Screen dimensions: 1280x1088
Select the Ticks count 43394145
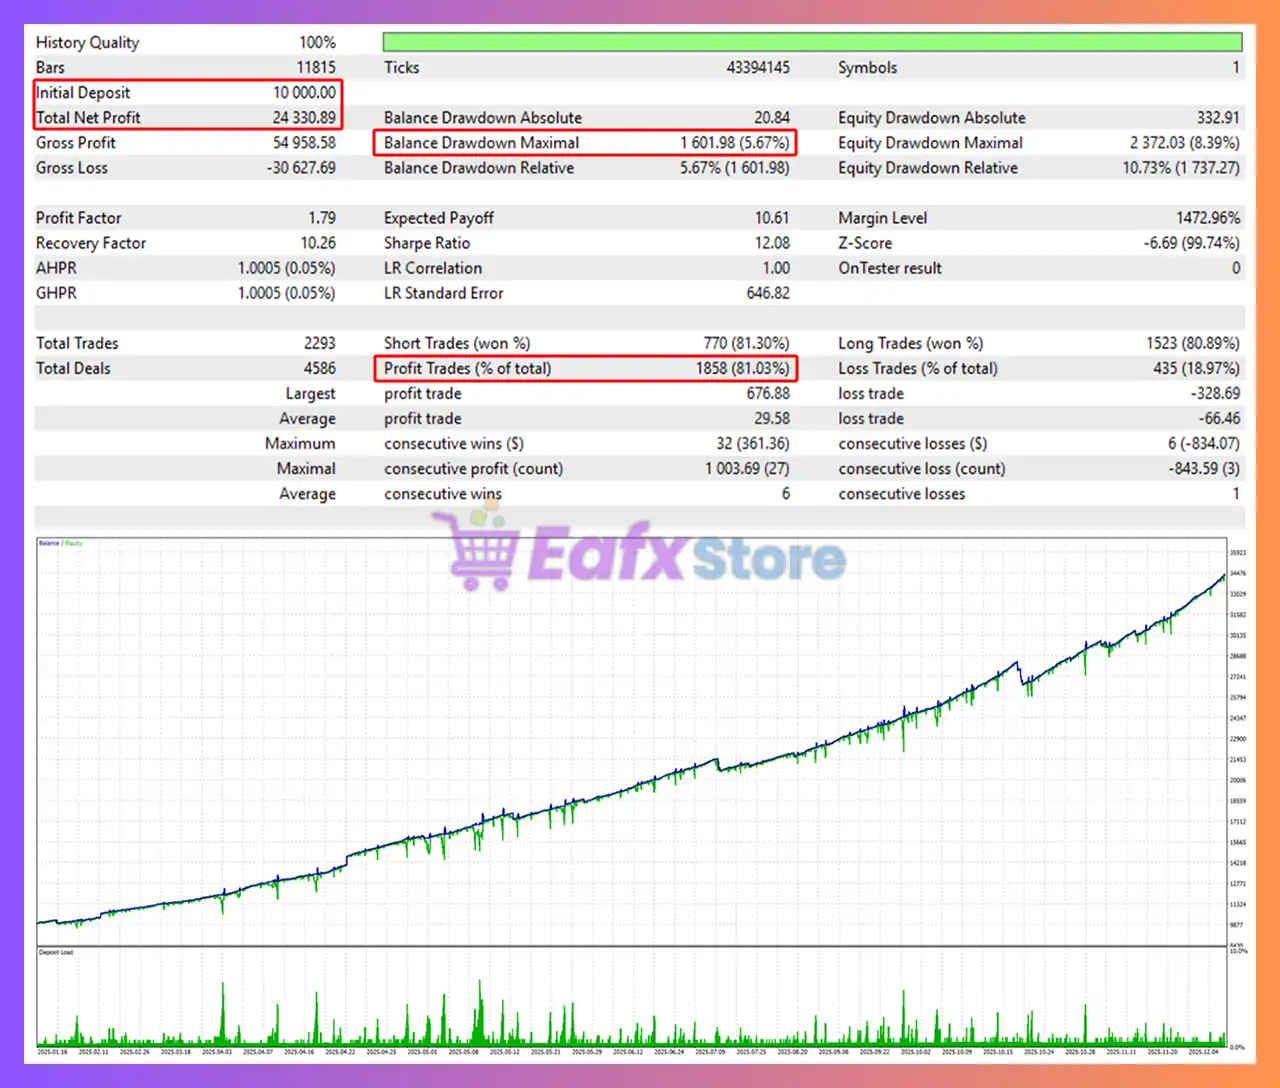757,68
